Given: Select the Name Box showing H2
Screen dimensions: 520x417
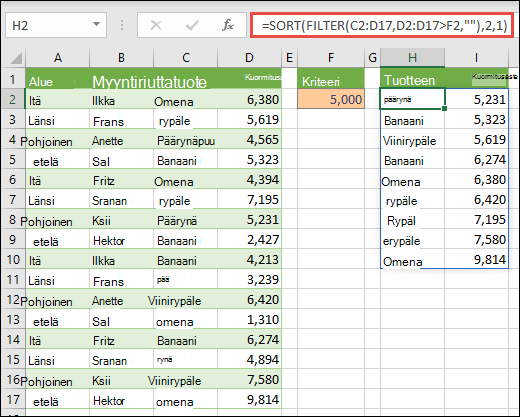Looking at the screenshot, I should click(56, 25).
